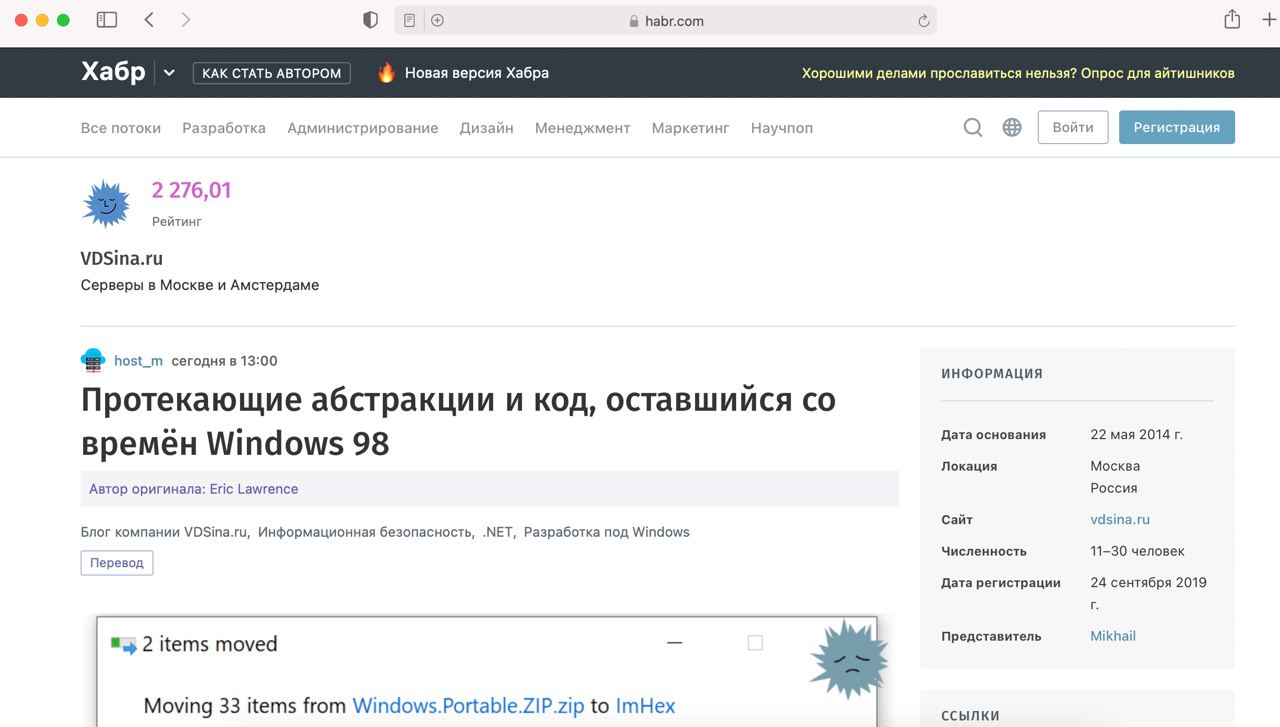Click the habr.com address field
Viewport: 1280px width, 727px height.
pyautogui.click(x=666, y=20)
